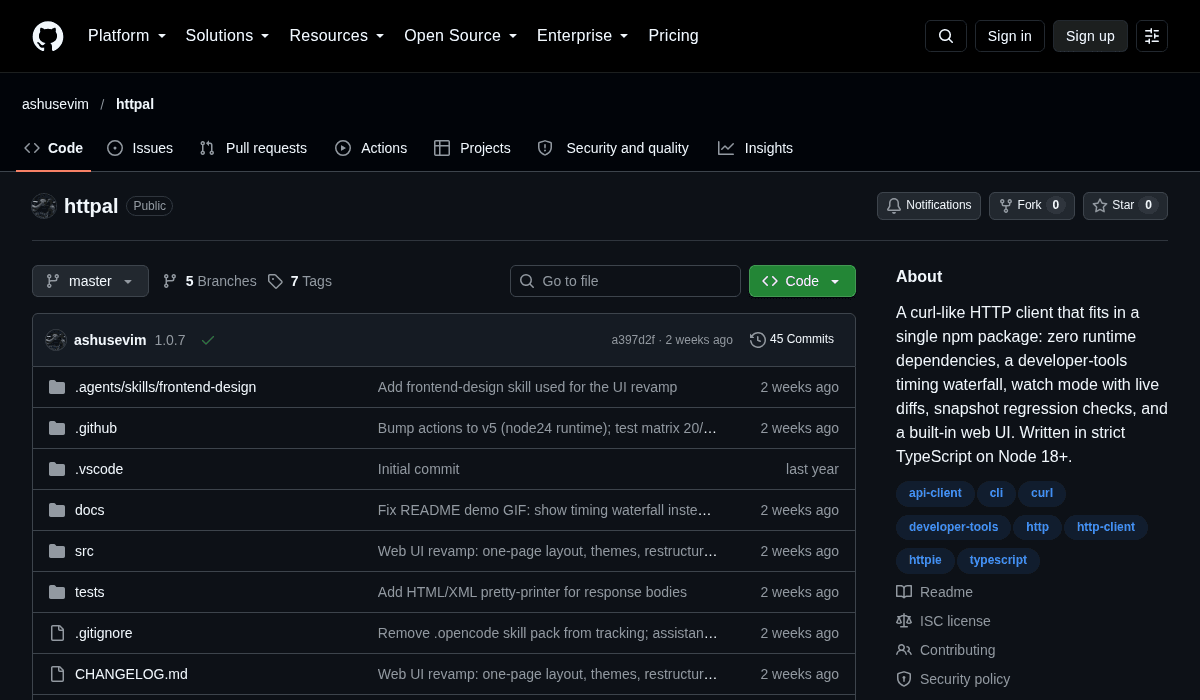1200x700 pixels.
Task: Click folder icon for .agents/skills row
Action: click(x=57, y=387)
